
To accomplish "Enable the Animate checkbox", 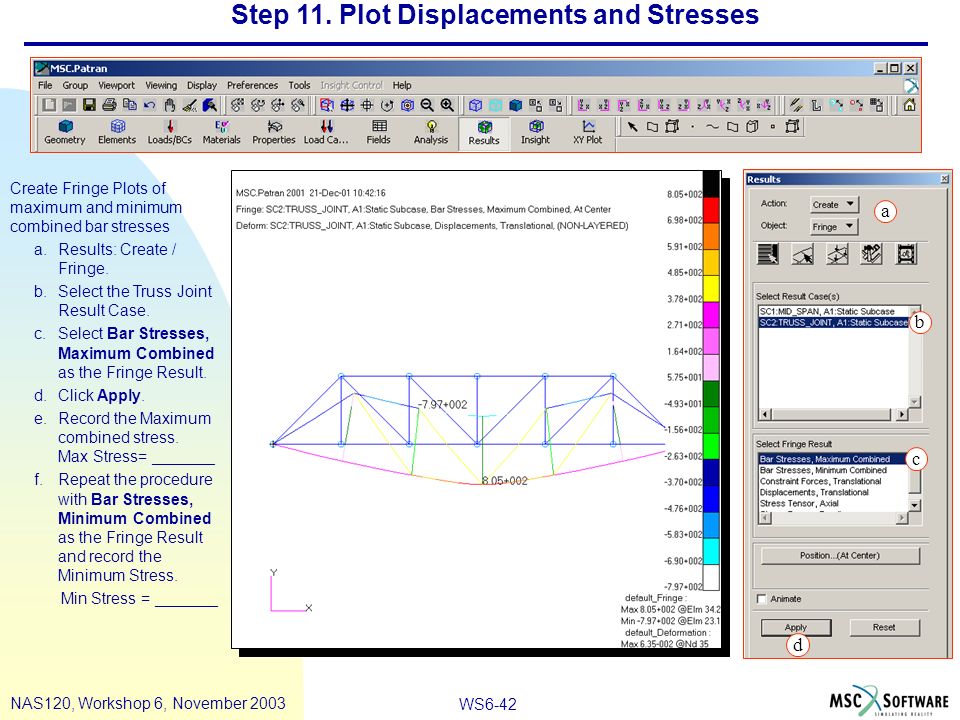I will tap(762, 599).
